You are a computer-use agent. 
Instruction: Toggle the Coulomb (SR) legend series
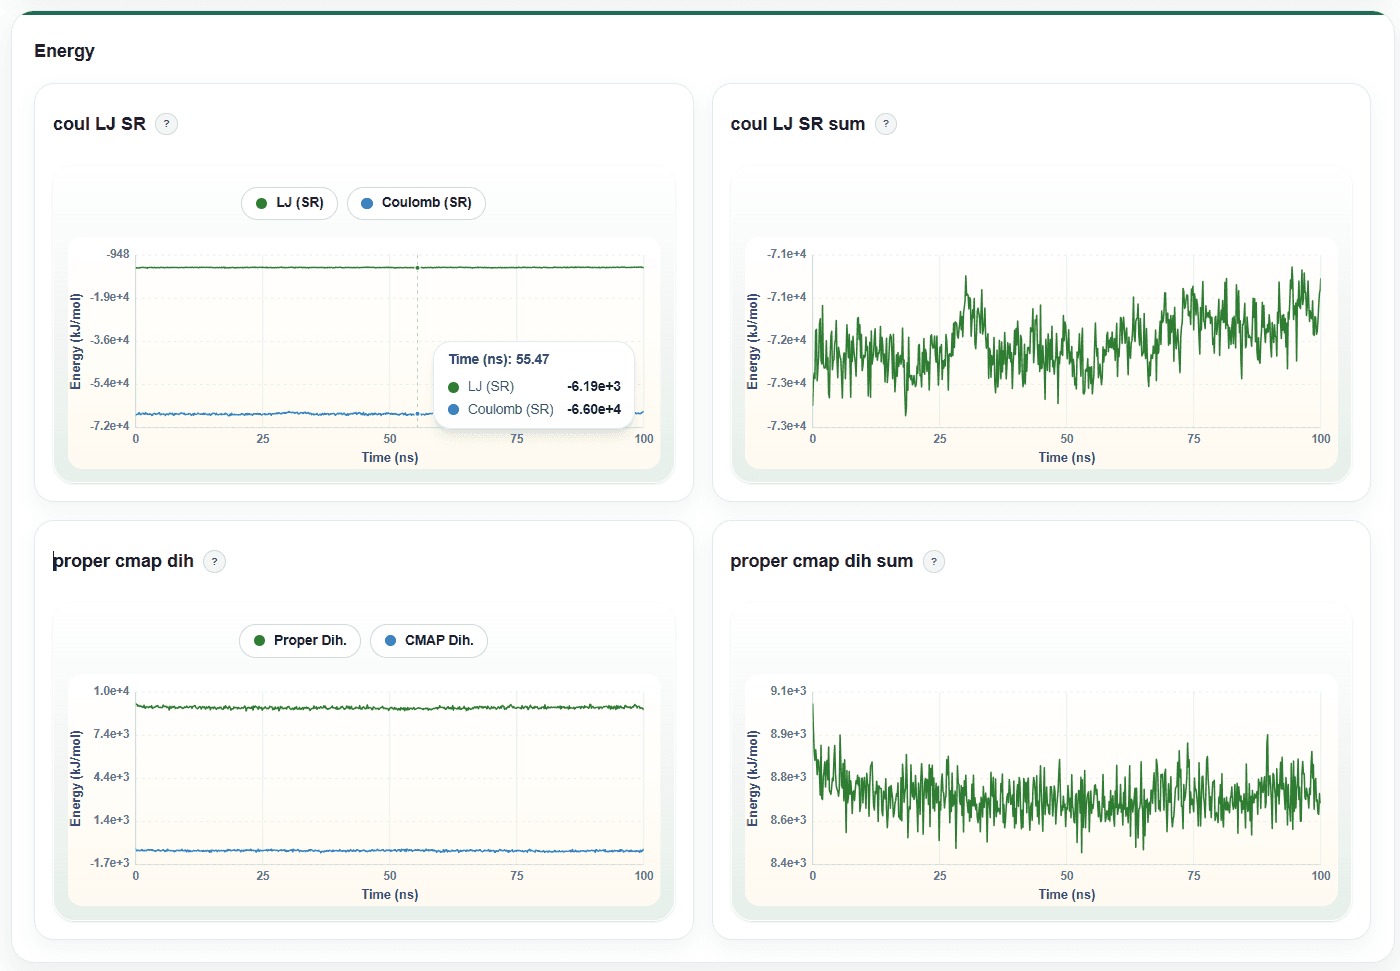coord(416,203)
